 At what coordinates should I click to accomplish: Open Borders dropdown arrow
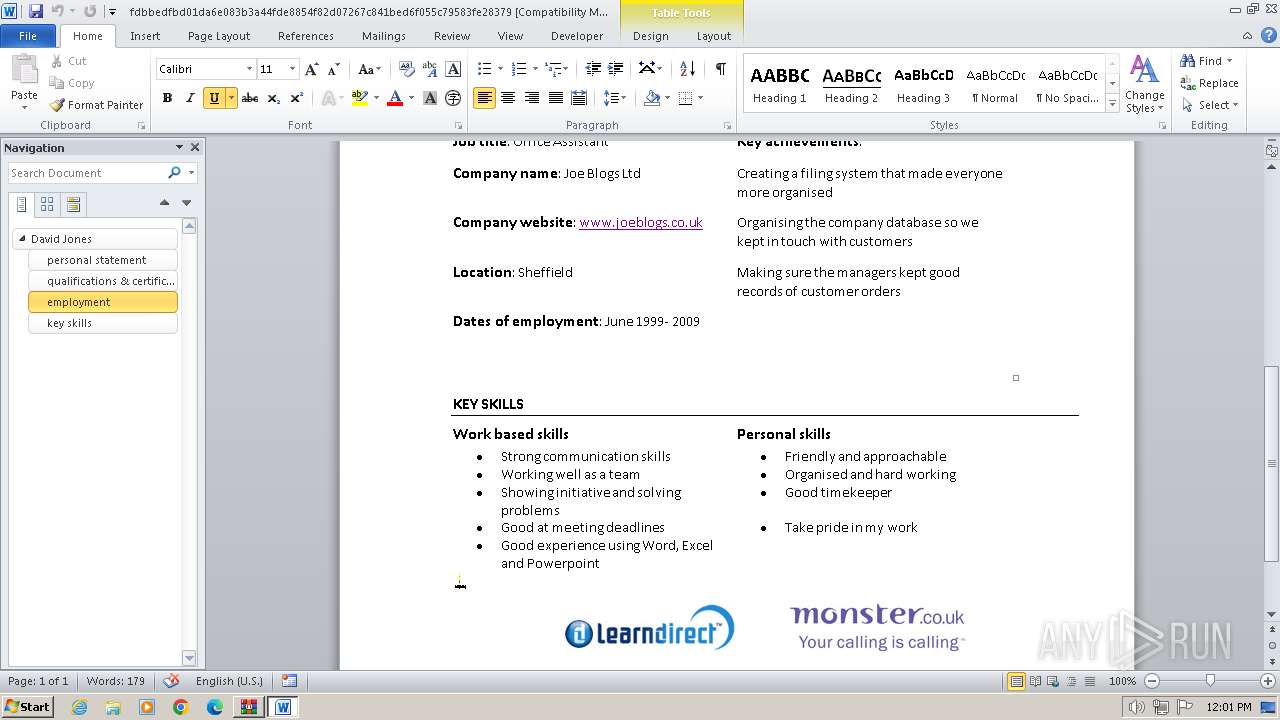pyautogui.click(x=700, y=98)
